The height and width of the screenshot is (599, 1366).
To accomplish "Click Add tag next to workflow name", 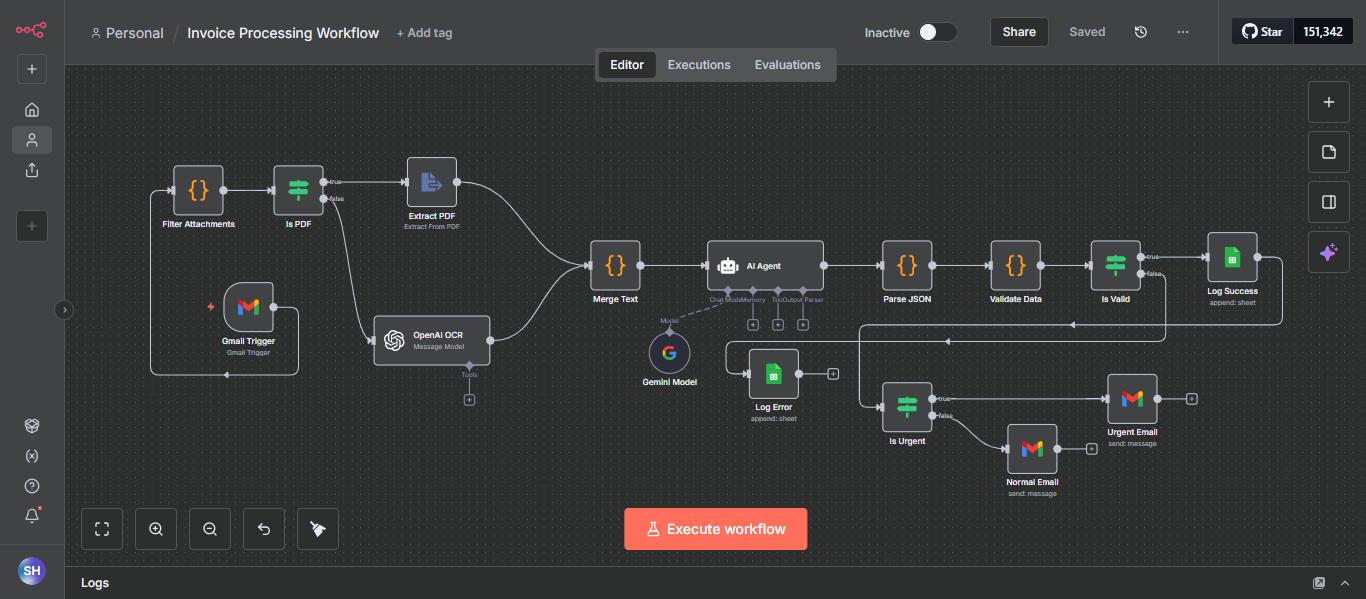I will (x=424, y=33).
